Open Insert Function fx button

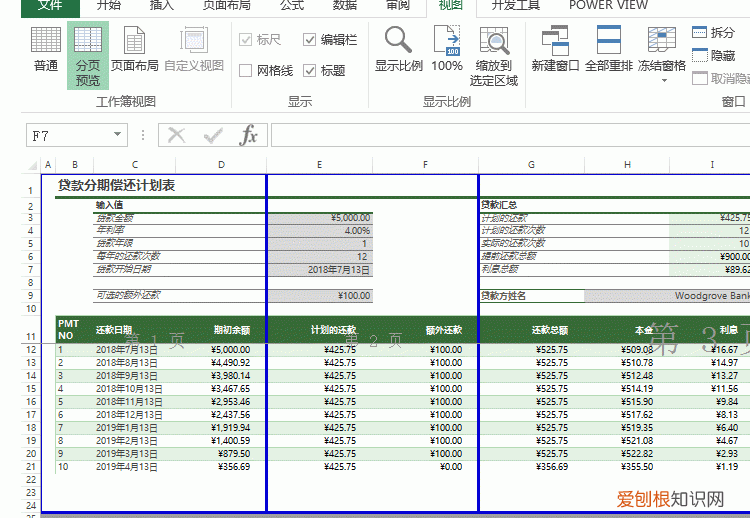(x=248, y=135)
